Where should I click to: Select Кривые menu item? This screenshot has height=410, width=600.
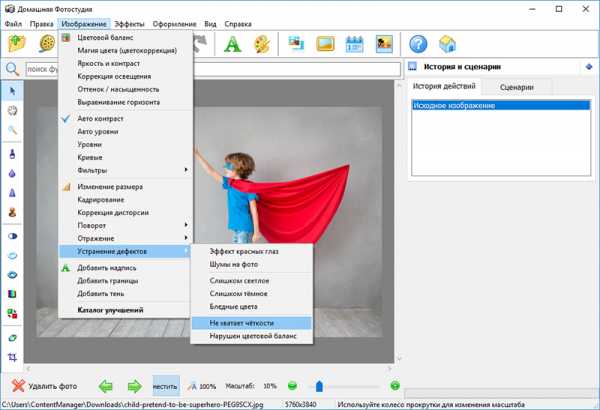click(125, 157)
